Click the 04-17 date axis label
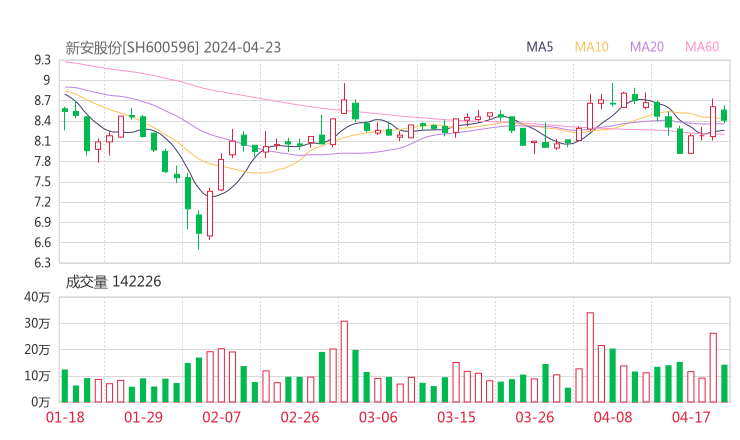 [x=691, y=417]
